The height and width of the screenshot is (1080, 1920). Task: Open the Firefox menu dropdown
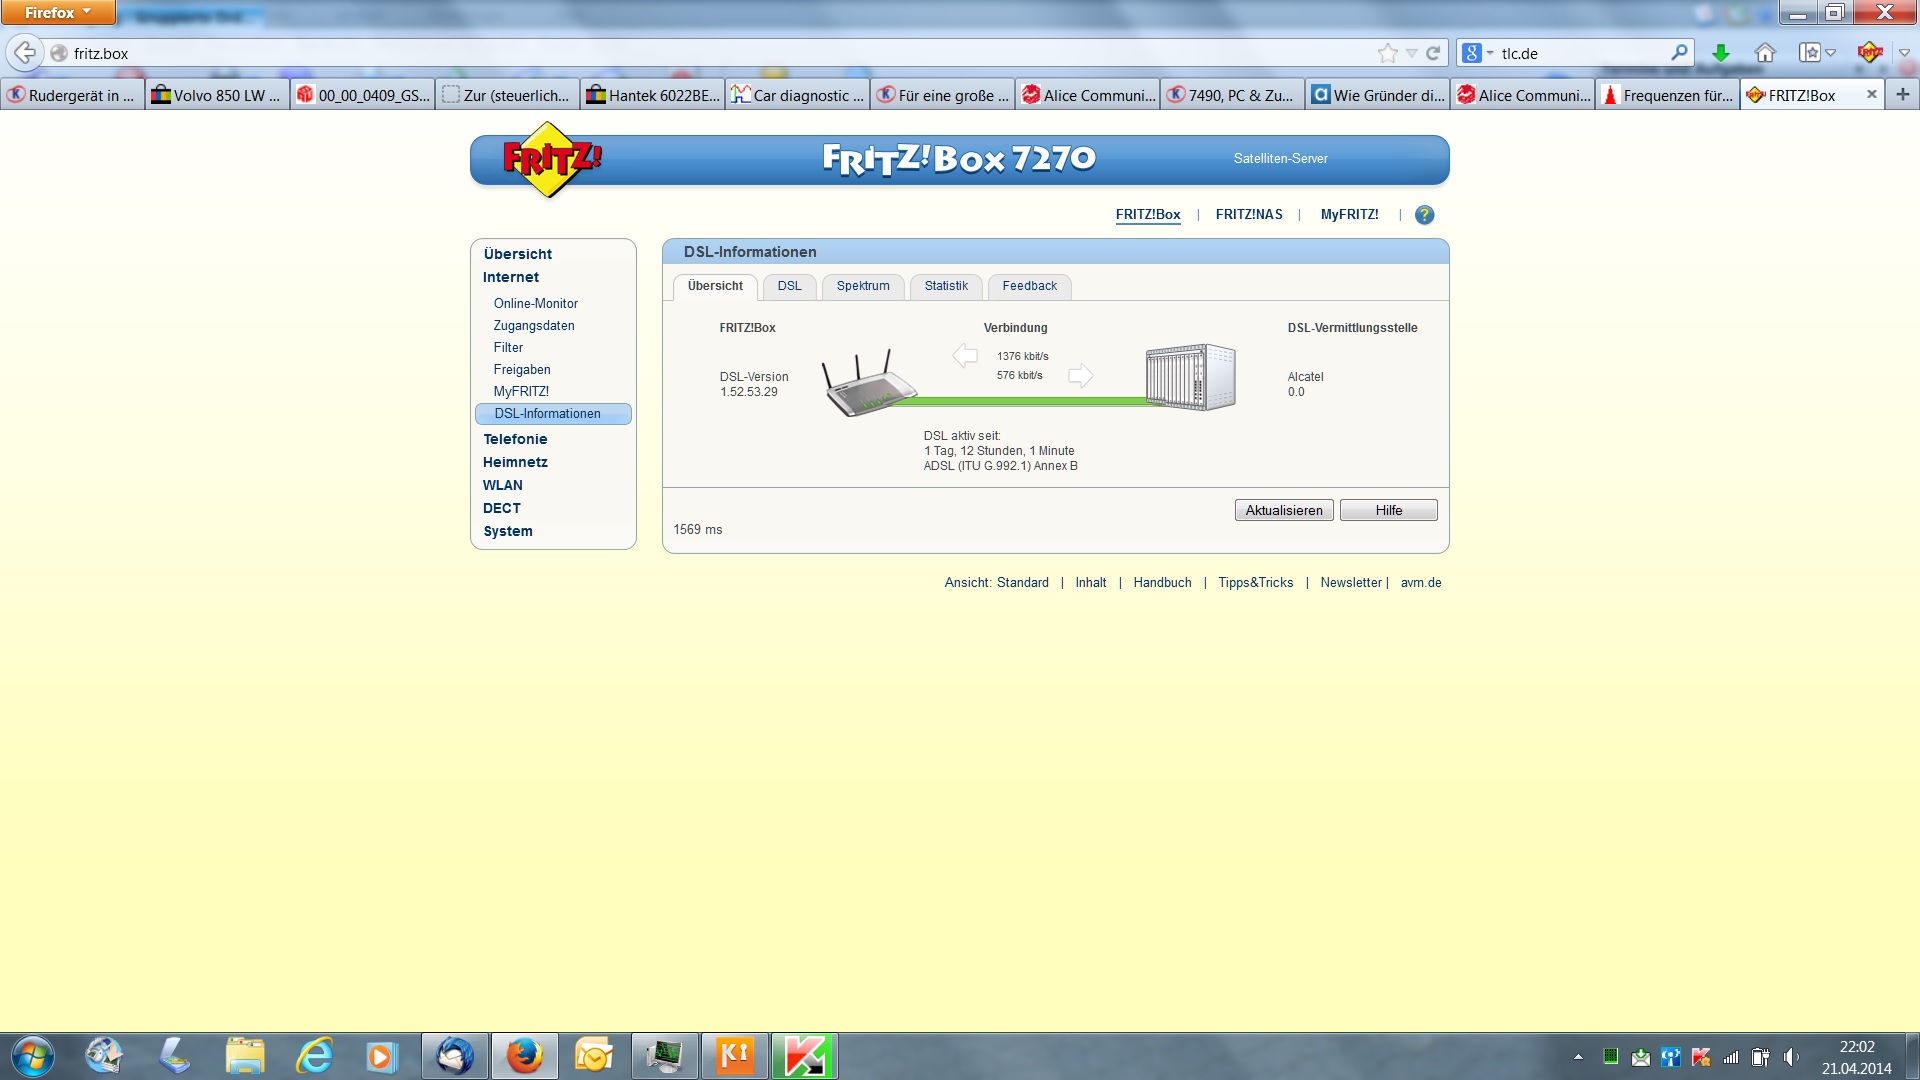click(x=57, y=12)
